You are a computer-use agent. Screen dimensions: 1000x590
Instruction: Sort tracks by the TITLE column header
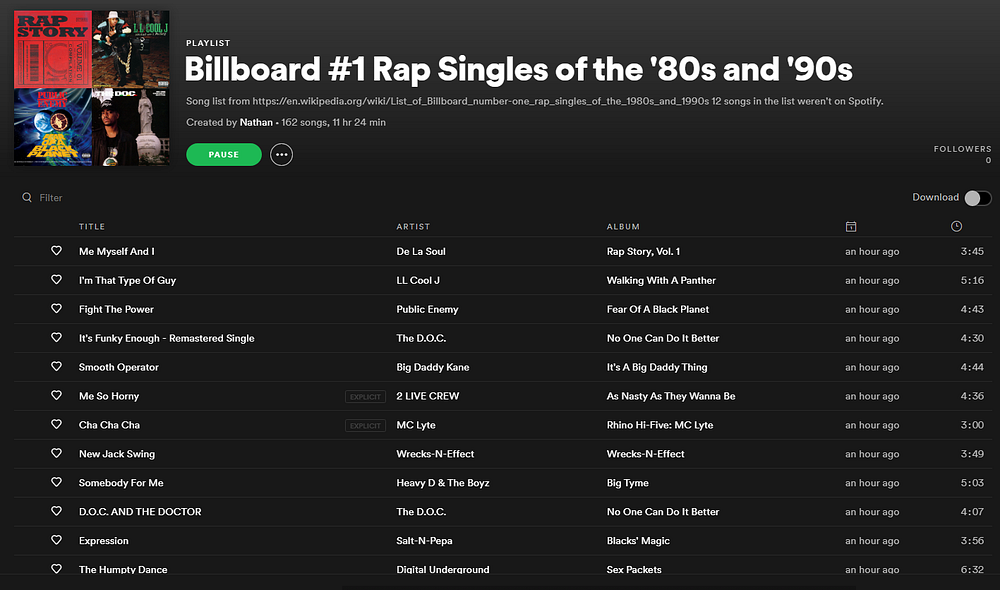point(92,227)
